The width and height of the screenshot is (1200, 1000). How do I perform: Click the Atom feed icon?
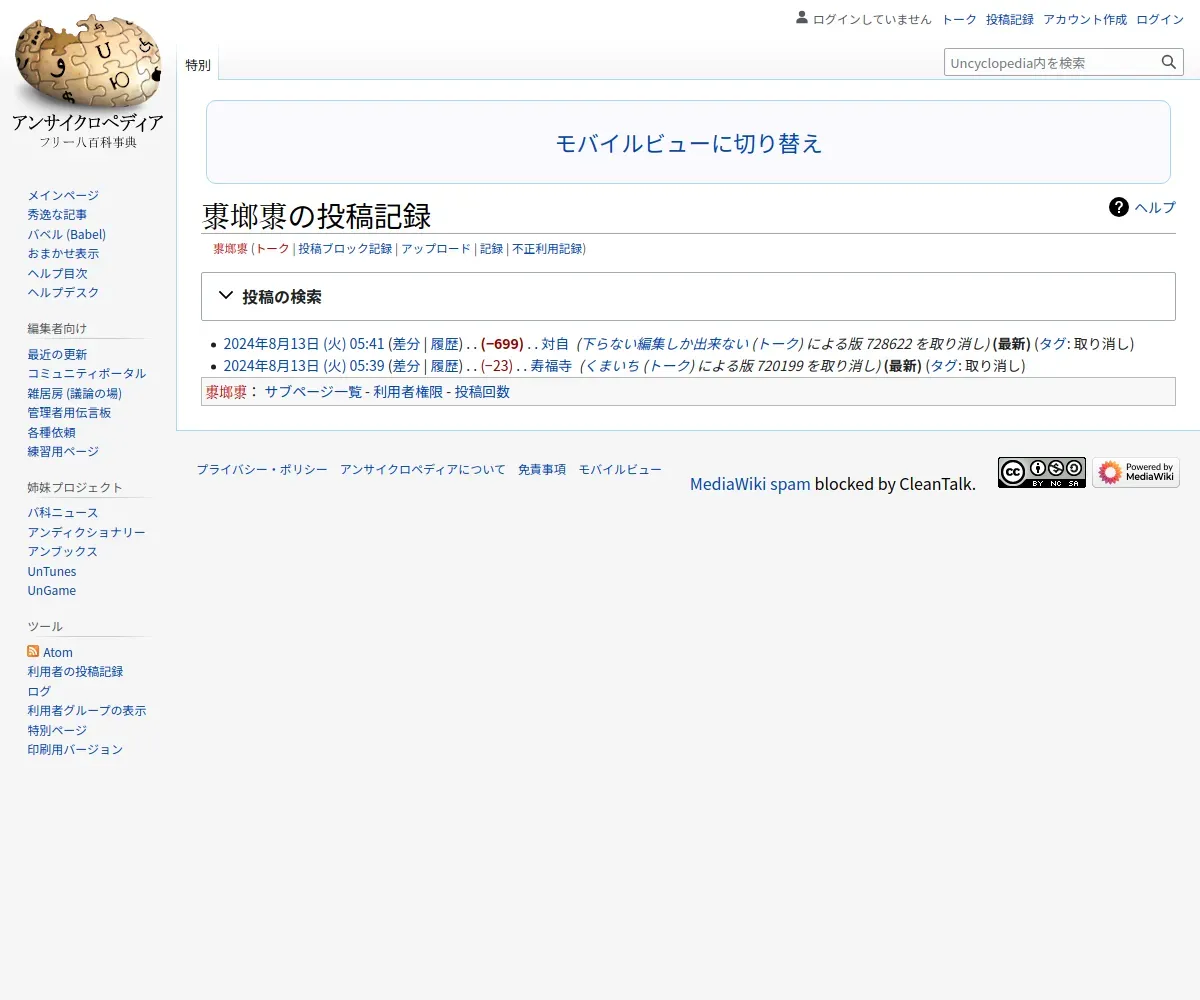pos(33,651)
